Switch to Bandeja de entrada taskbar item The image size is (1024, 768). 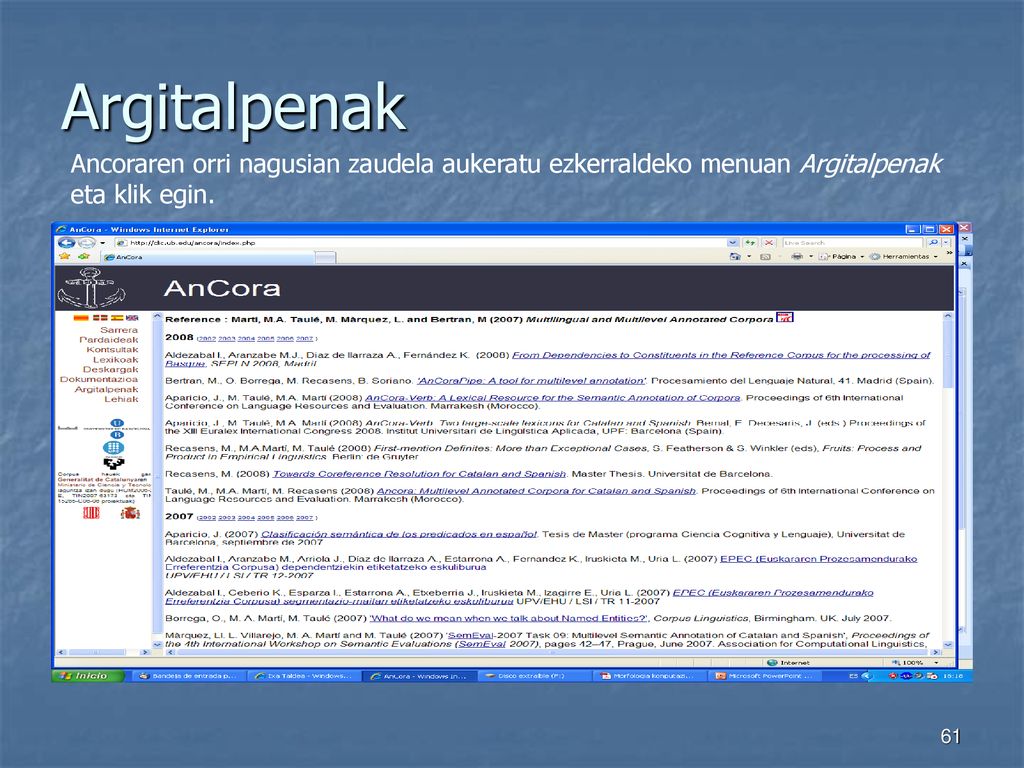[189, 677]
